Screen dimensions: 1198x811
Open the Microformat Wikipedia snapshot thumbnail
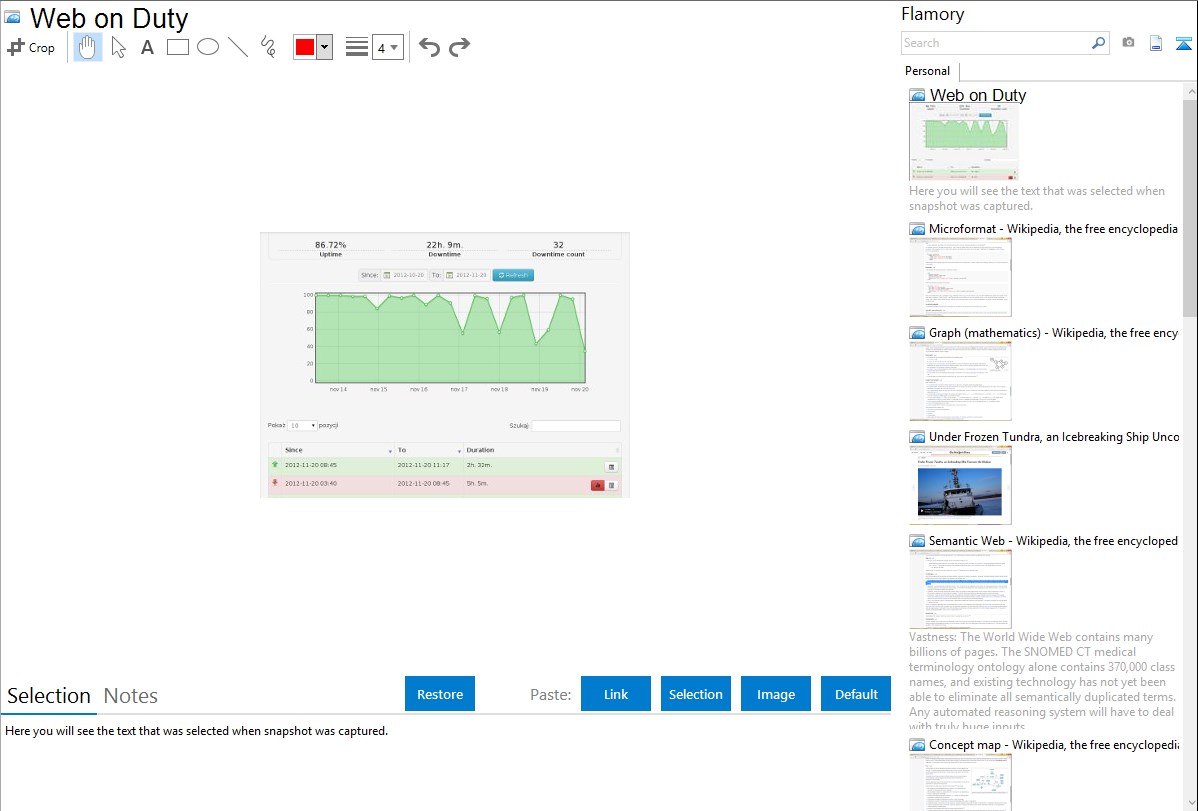960,277
